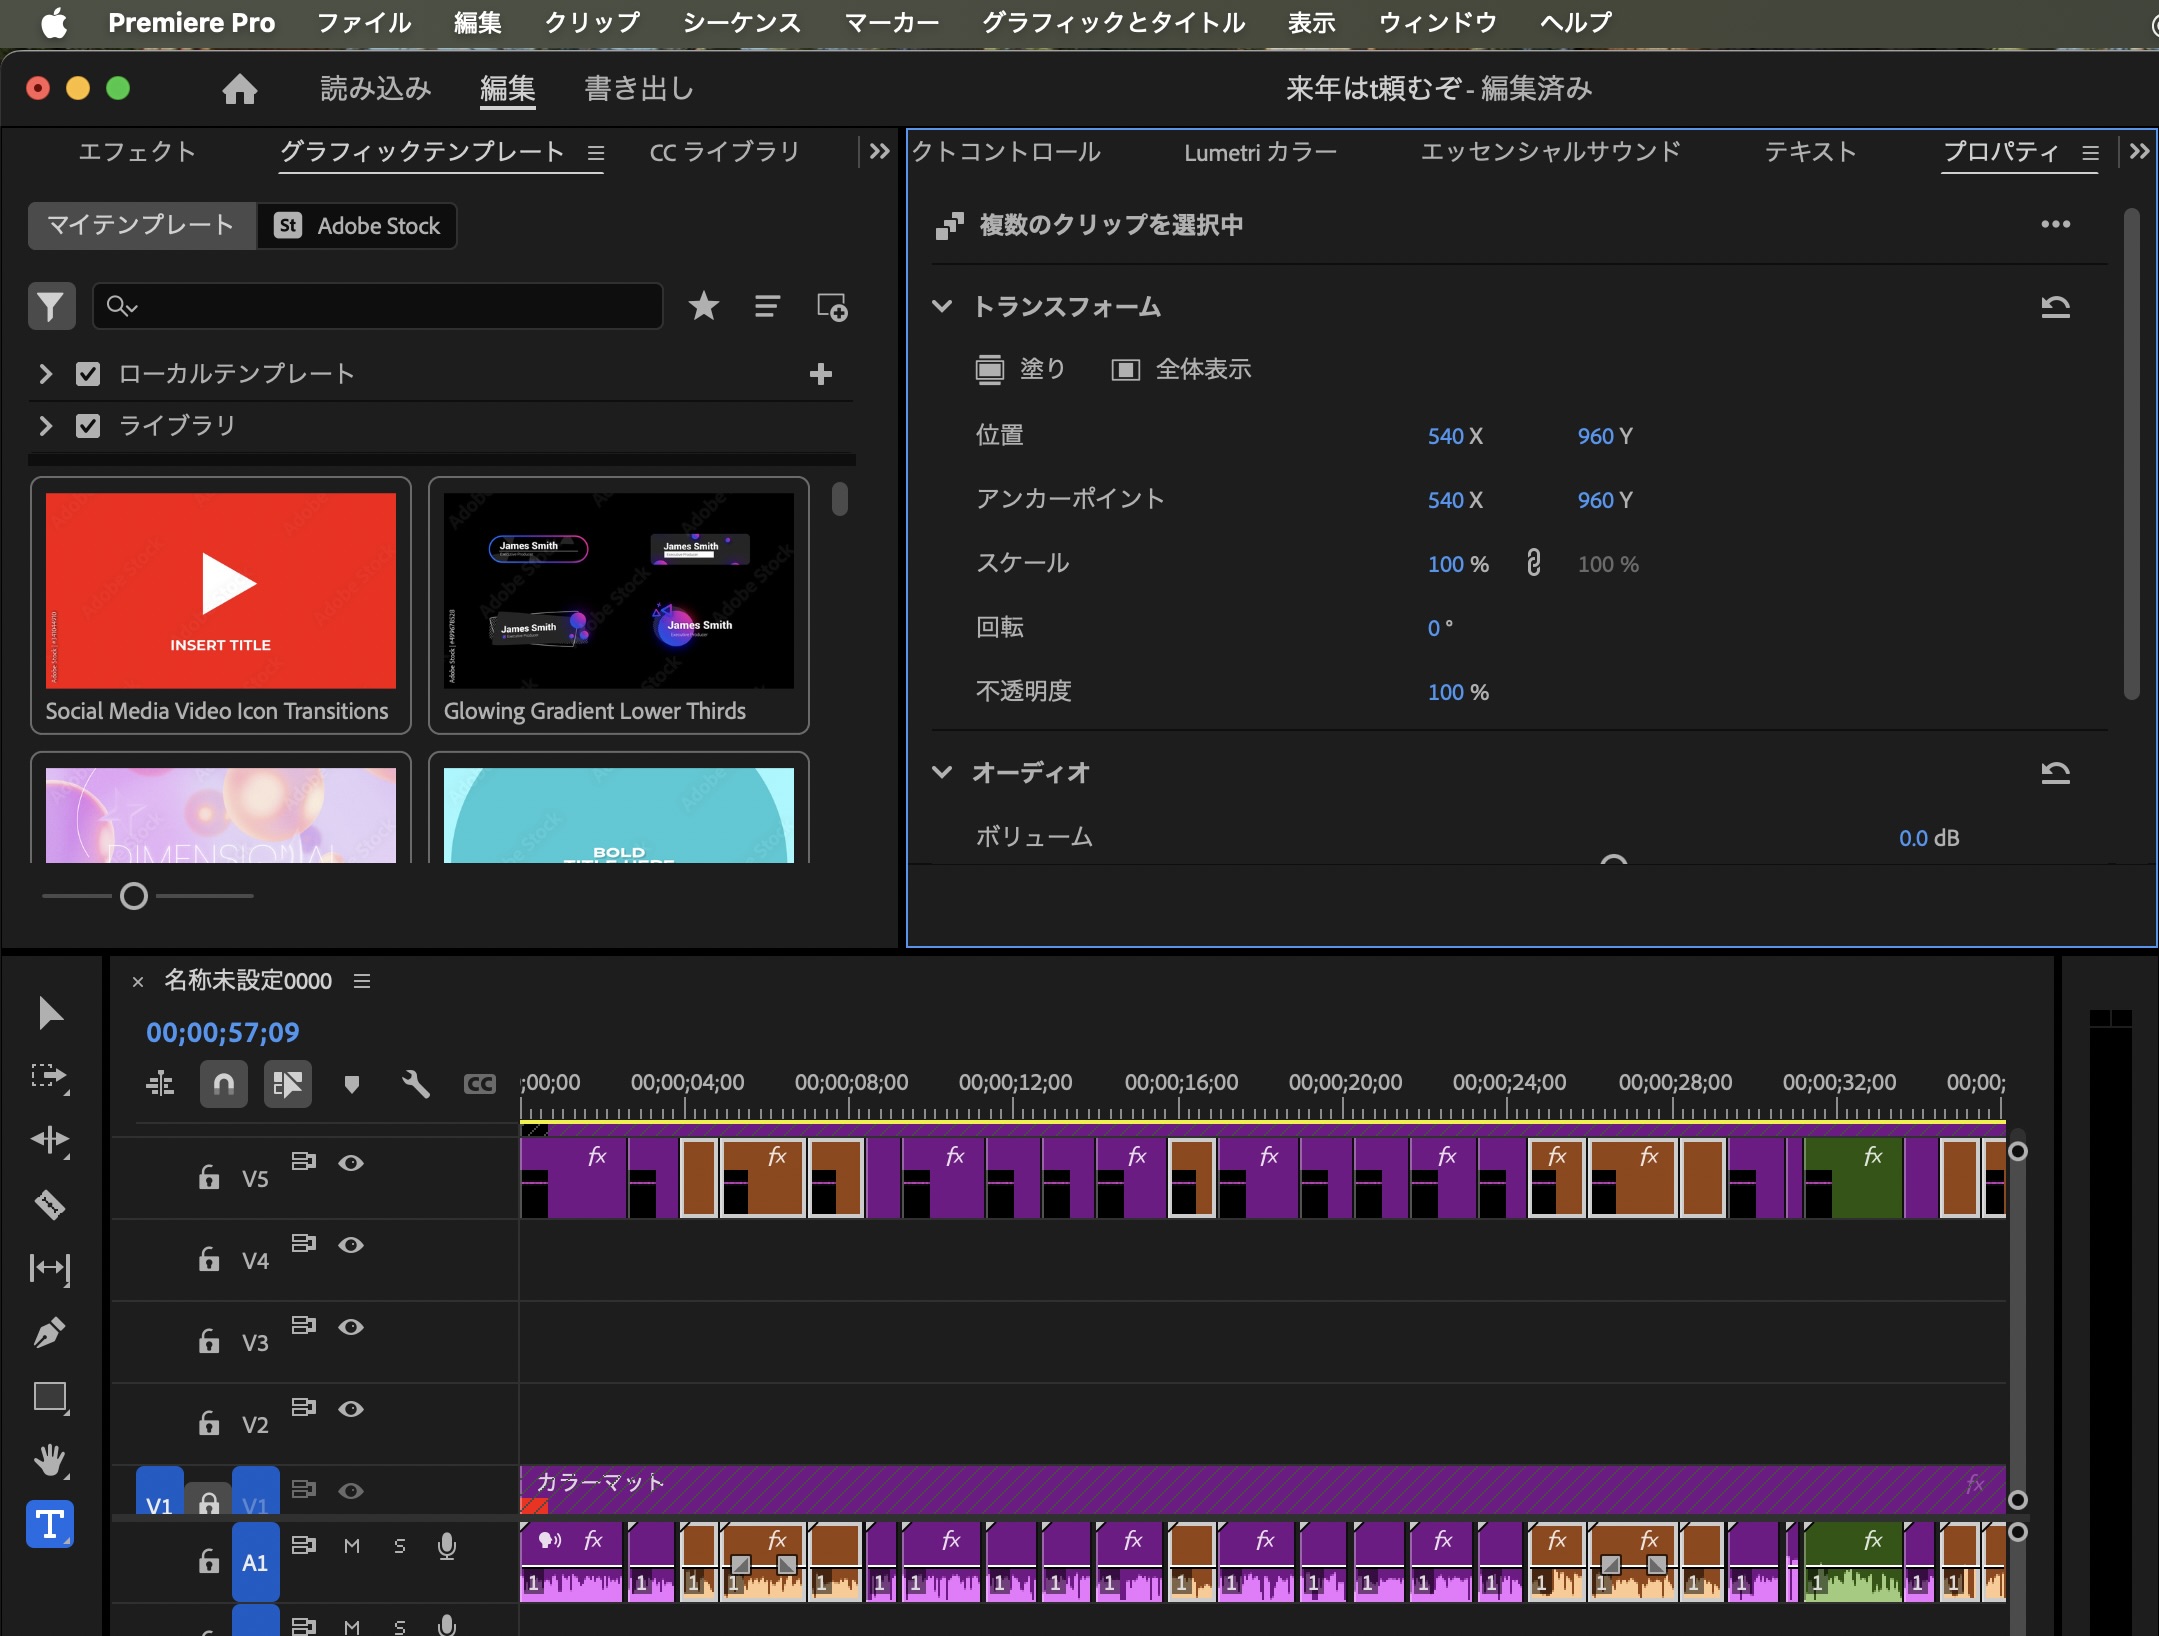The width and height of the screenshot is (2159, 1636).
Task: Collapse the オーディオ section
Action: pyautogui.click(x=943, y=772)
